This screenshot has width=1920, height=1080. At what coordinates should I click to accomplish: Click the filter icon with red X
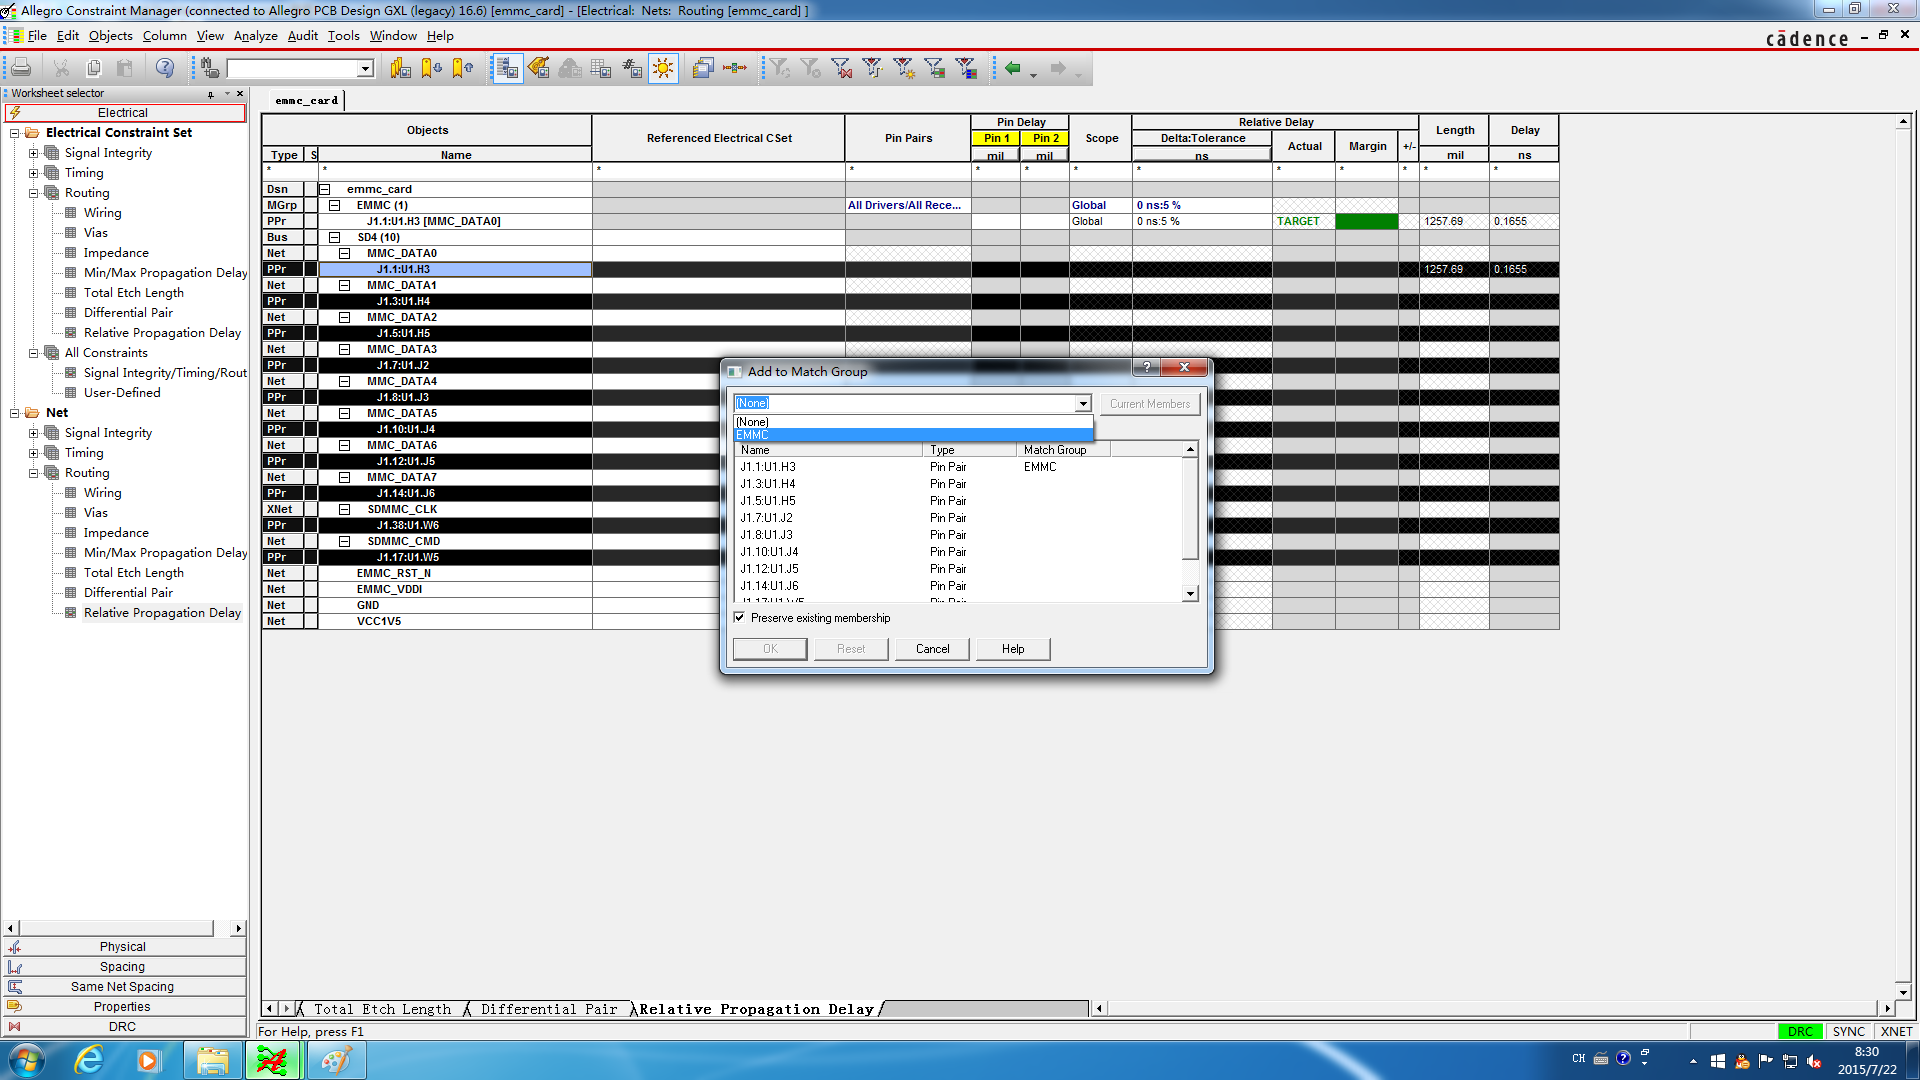pyautogui.click(x=842, y=68)
